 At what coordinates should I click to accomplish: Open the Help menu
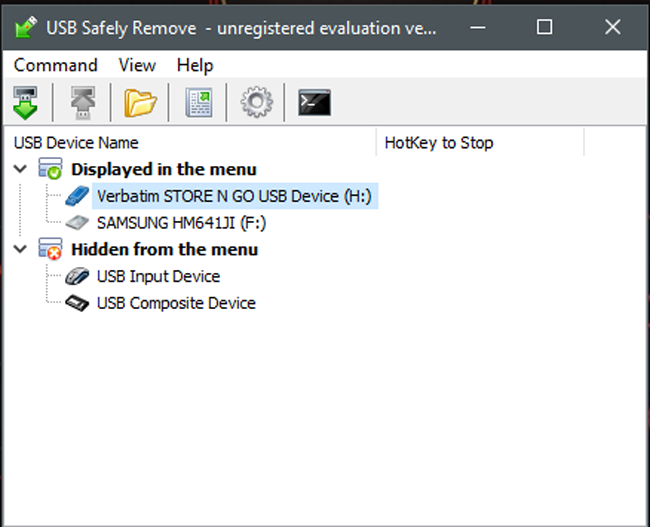[x=195, y=65]
